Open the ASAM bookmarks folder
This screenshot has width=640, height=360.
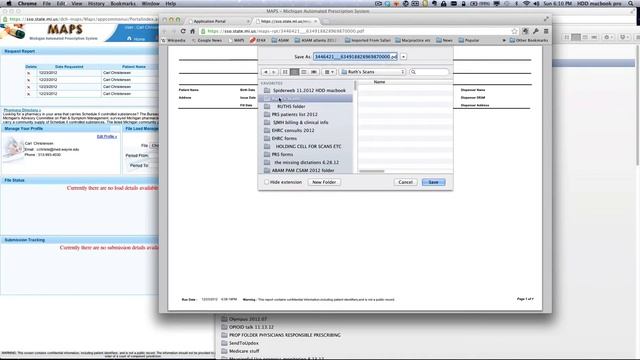tap(280, 40)
